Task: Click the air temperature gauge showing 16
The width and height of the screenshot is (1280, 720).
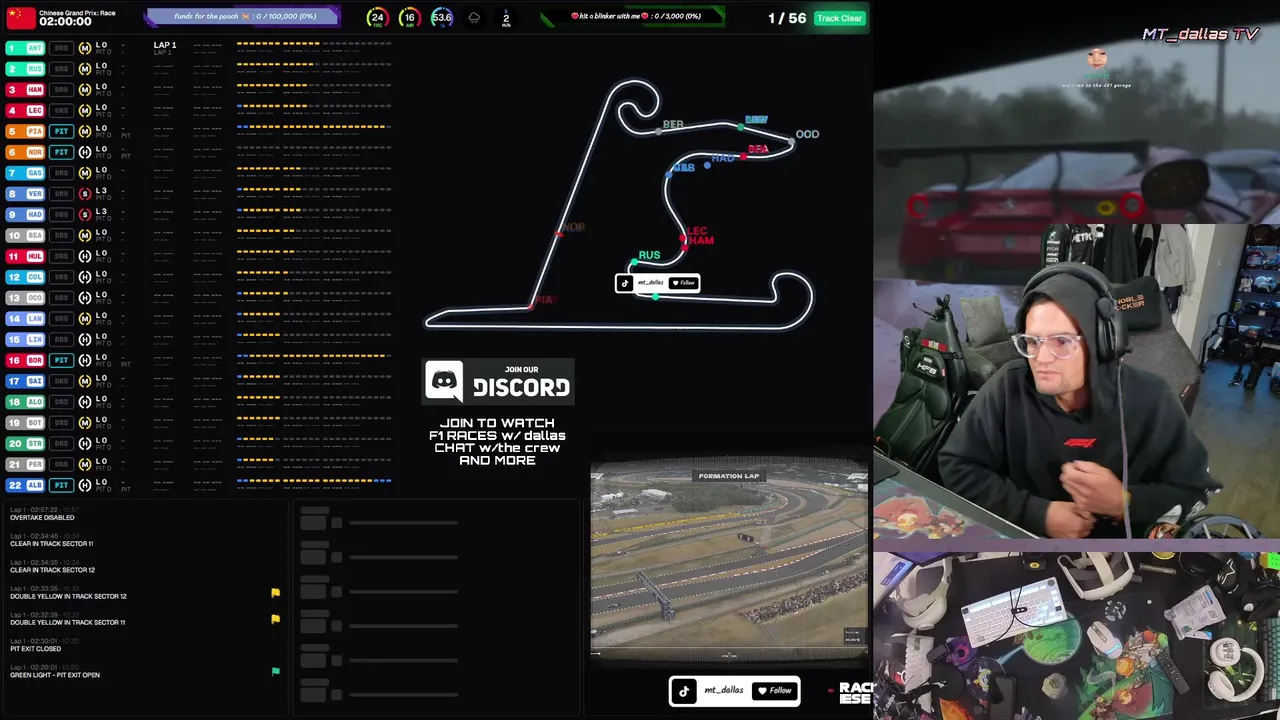Action: [x=409, y=17]
